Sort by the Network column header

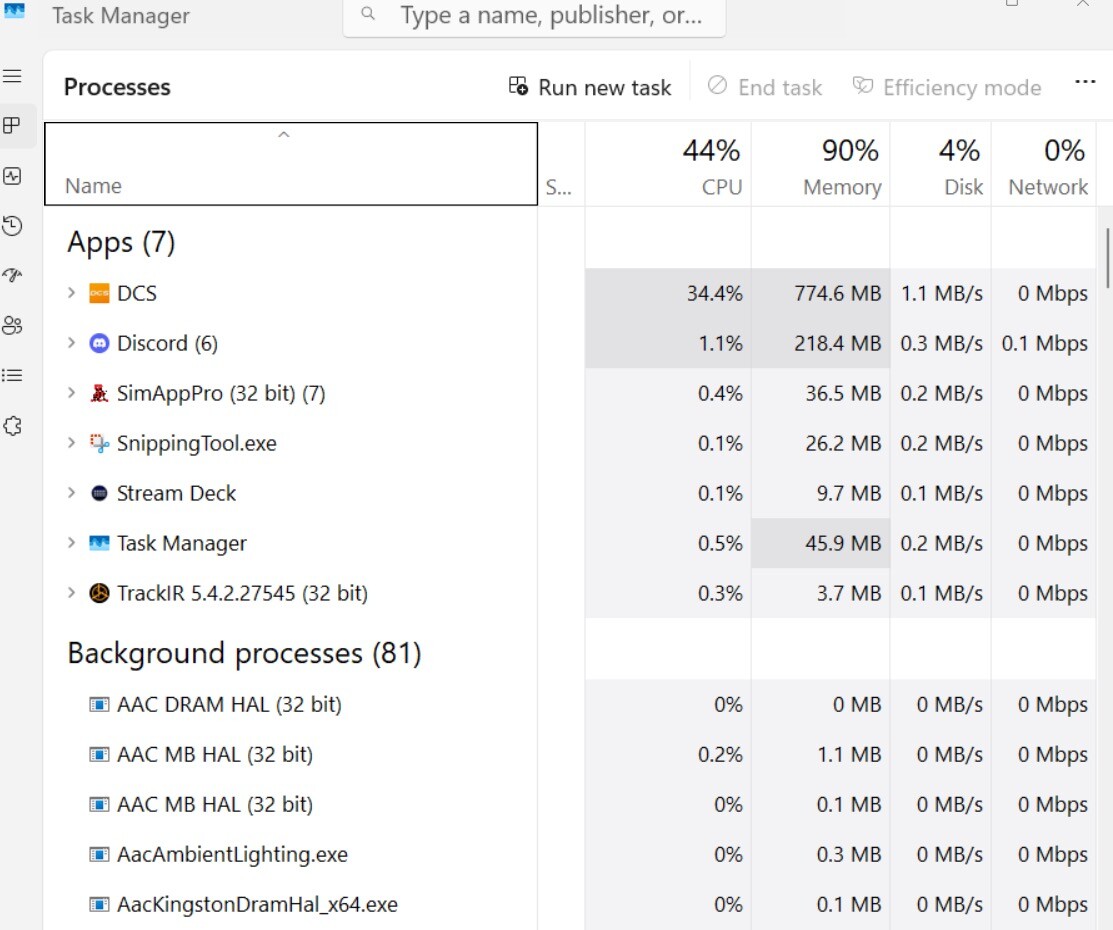(1044, 164)
